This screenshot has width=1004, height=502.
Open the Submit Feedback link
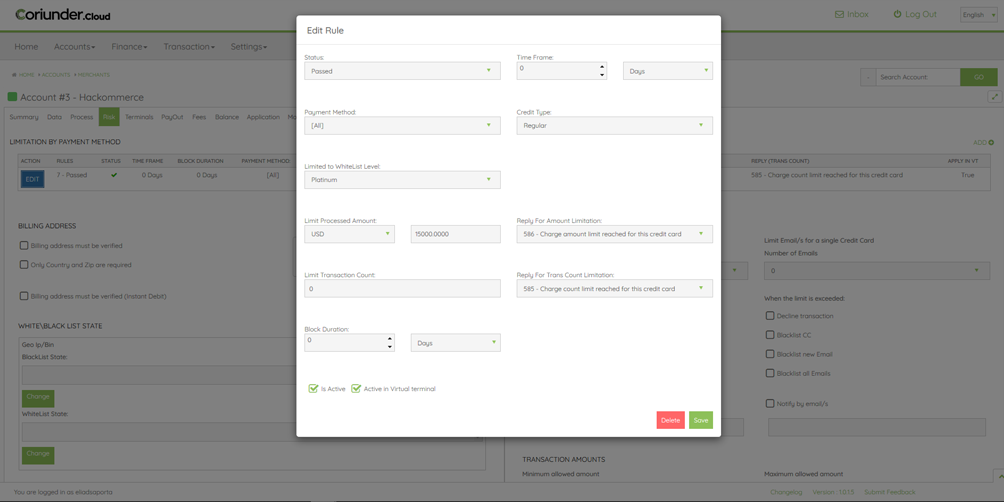[x=889, y=492]
